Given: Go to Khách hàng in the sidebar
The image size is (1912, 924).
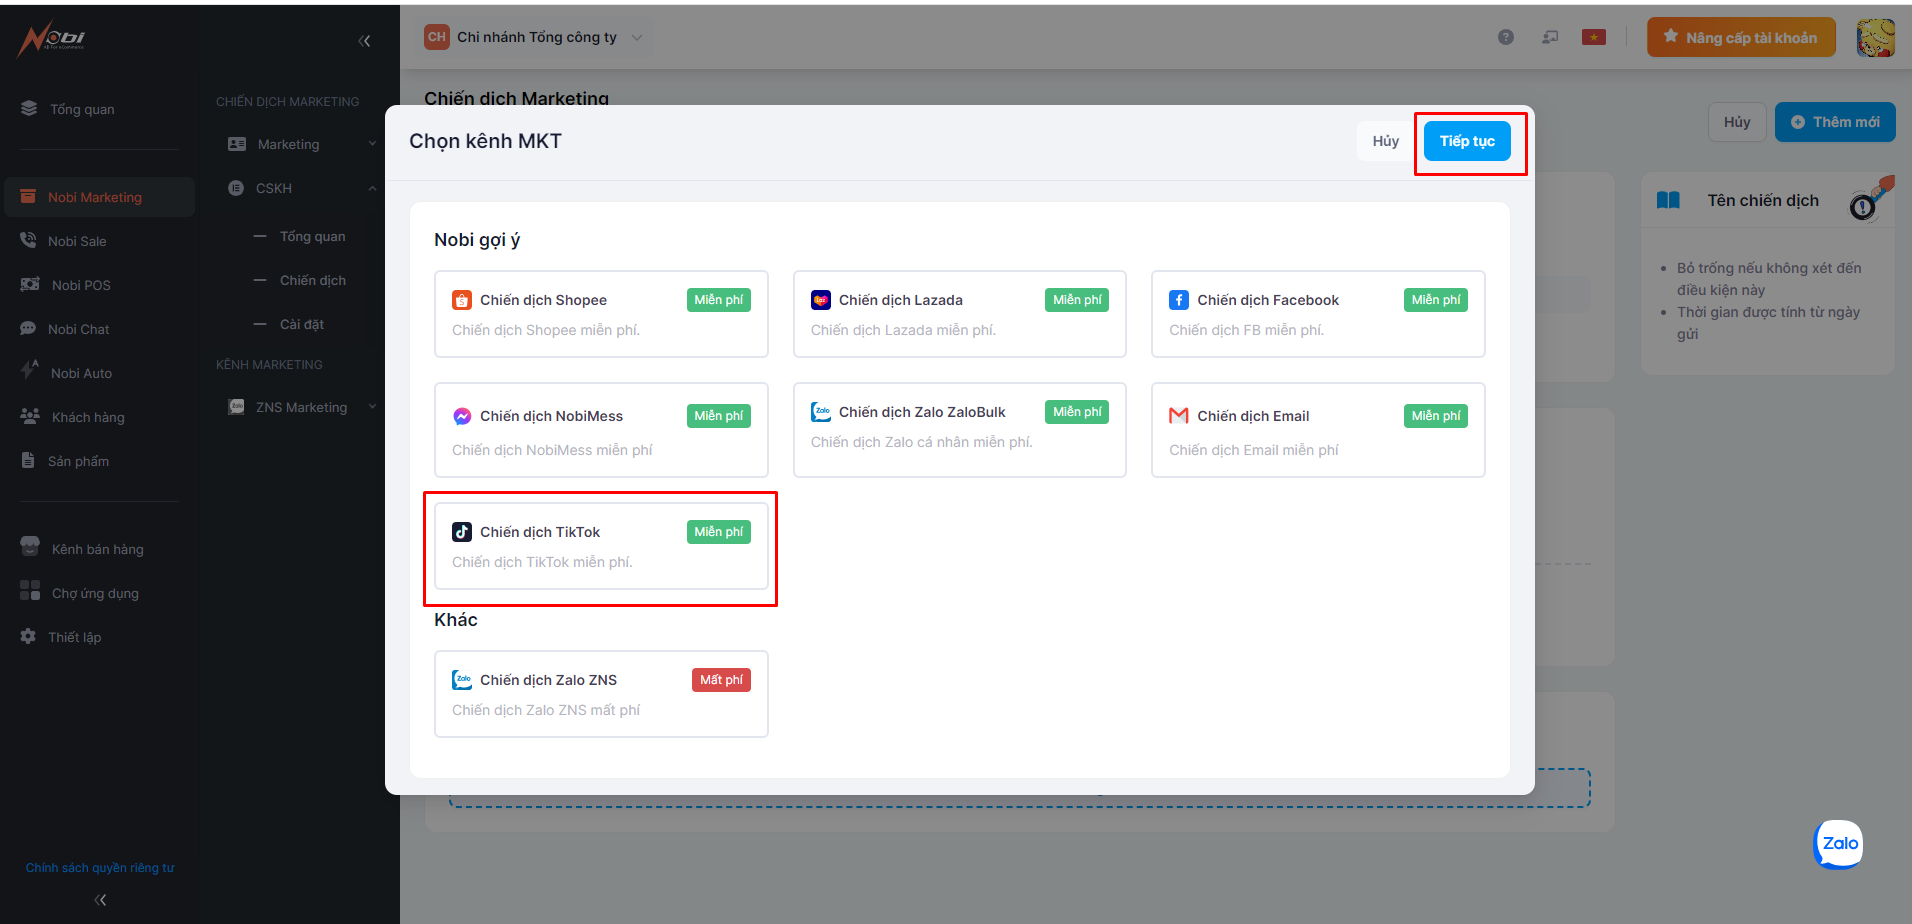Looking at the screenshot, I should [88, 417].
